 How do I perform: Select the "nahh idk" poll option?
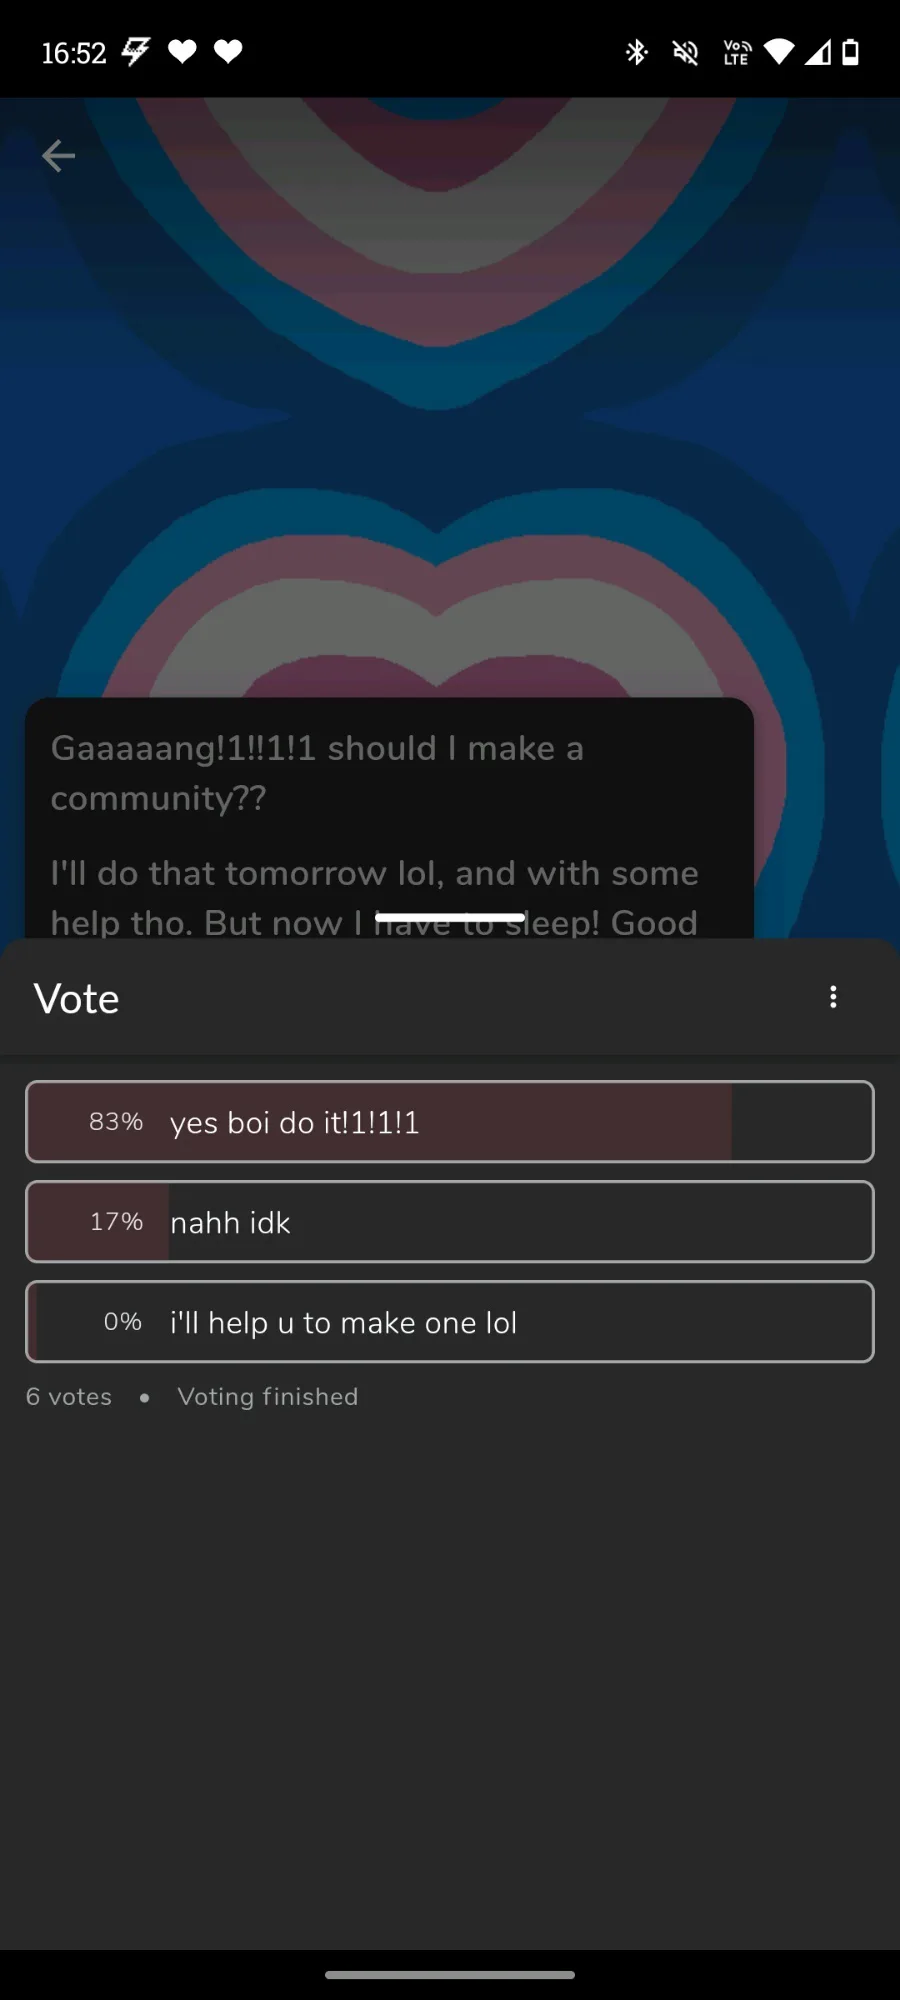coord(450,1222)
